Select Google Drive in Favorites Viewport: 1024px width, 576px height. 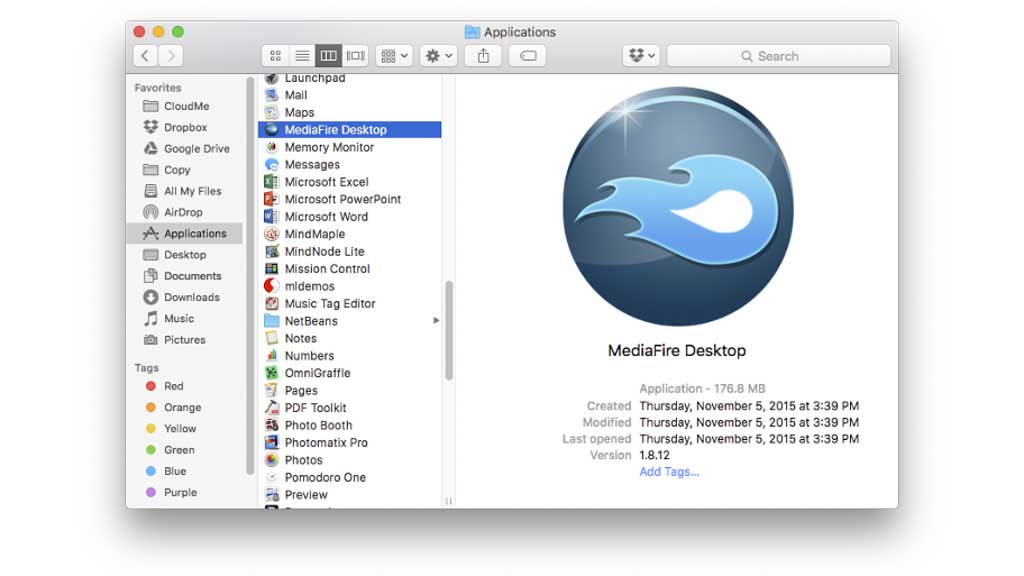pyautogui.click(x=196, y=148)
